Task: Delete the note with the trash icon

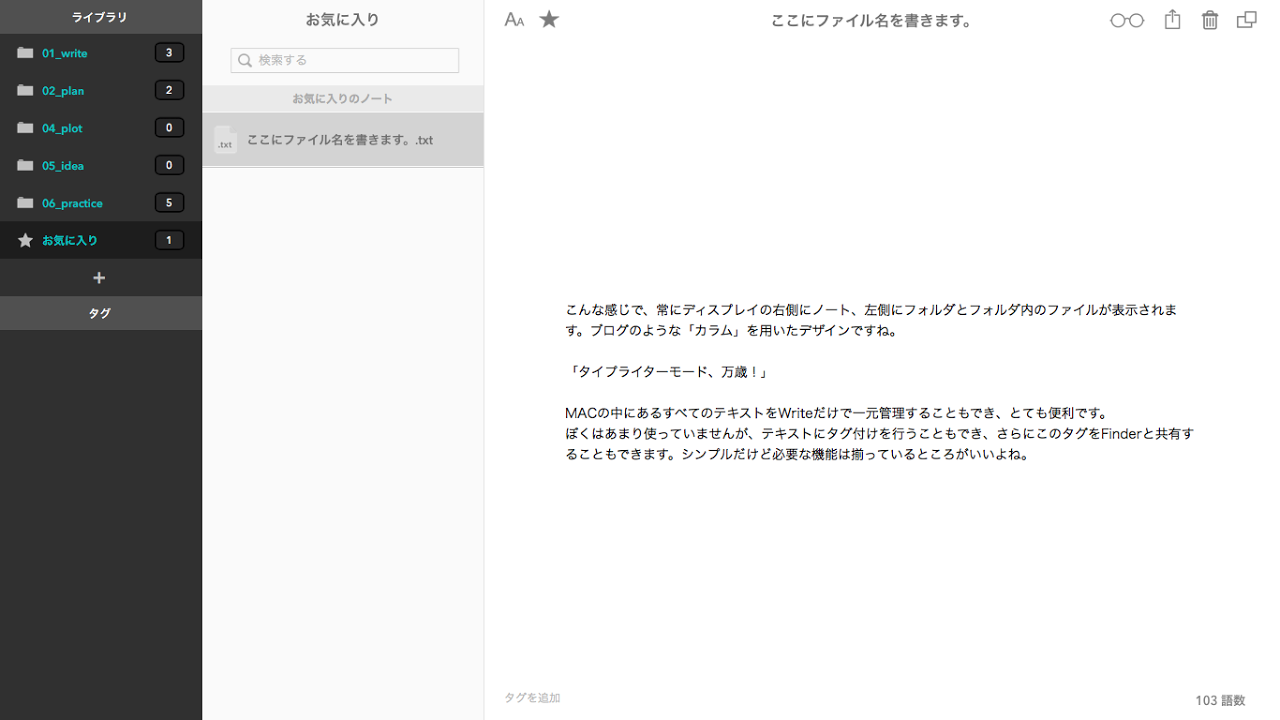Action: (1210, 19)
